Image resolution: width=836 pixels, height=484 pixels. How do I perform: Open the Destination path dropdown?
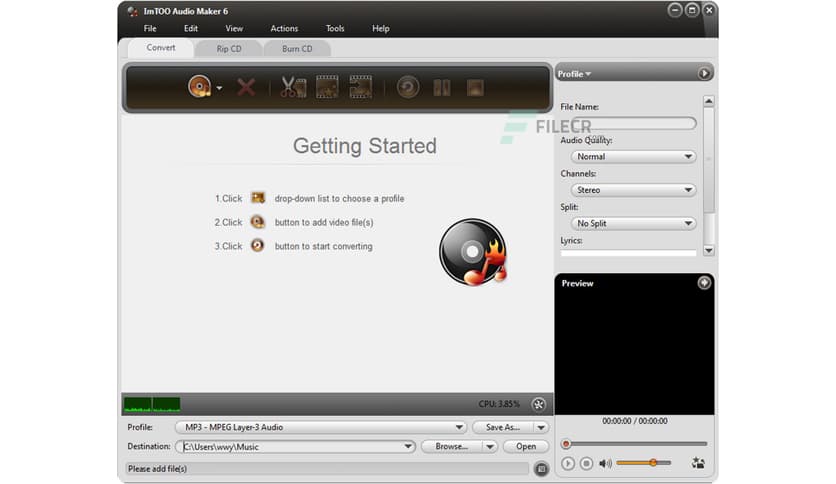pos(408,446)
